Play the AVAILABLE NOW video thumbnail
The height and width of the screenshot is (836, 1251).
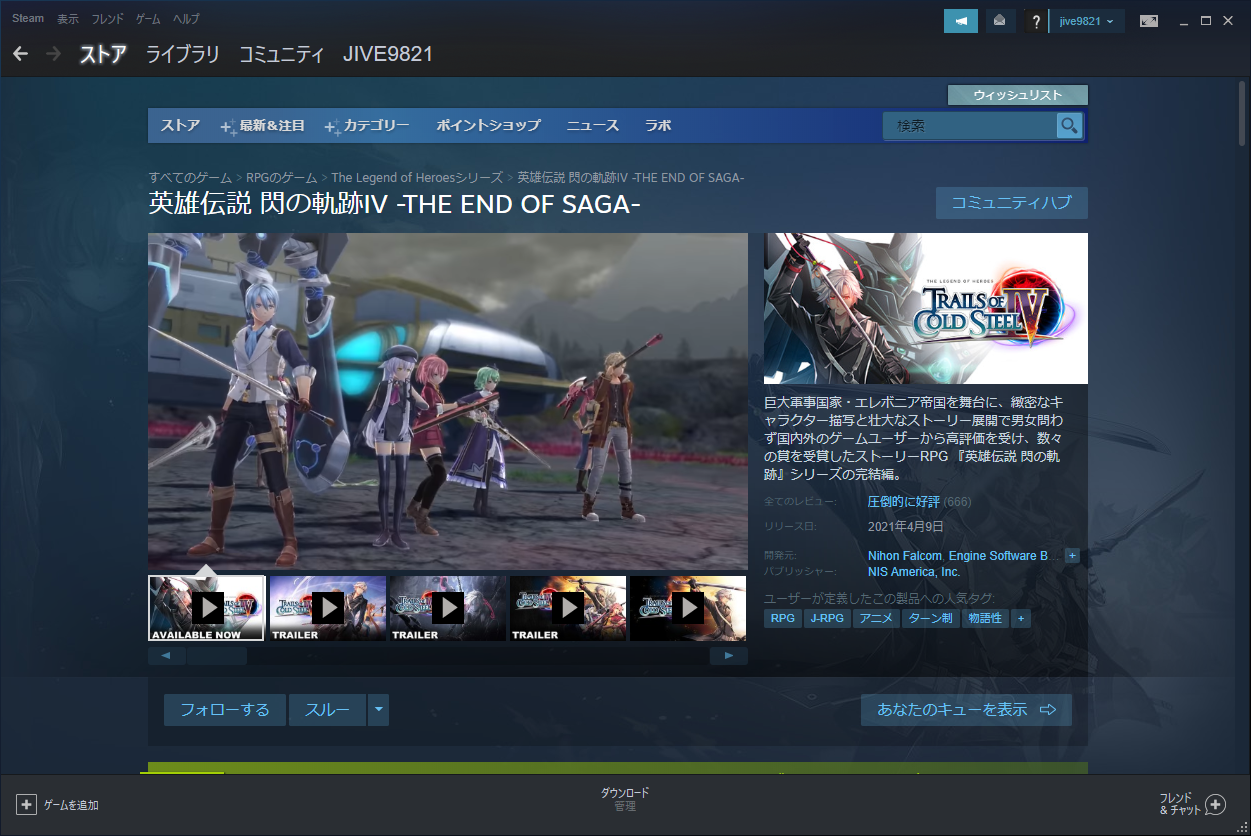point(207,608)
